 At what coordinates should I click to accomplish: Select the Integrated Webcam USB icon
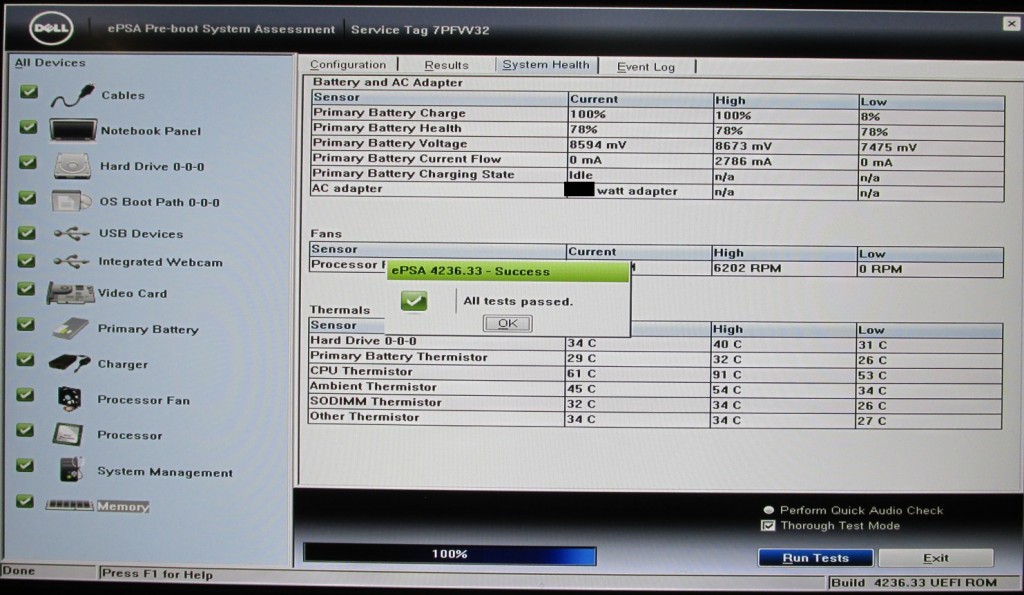71,261
